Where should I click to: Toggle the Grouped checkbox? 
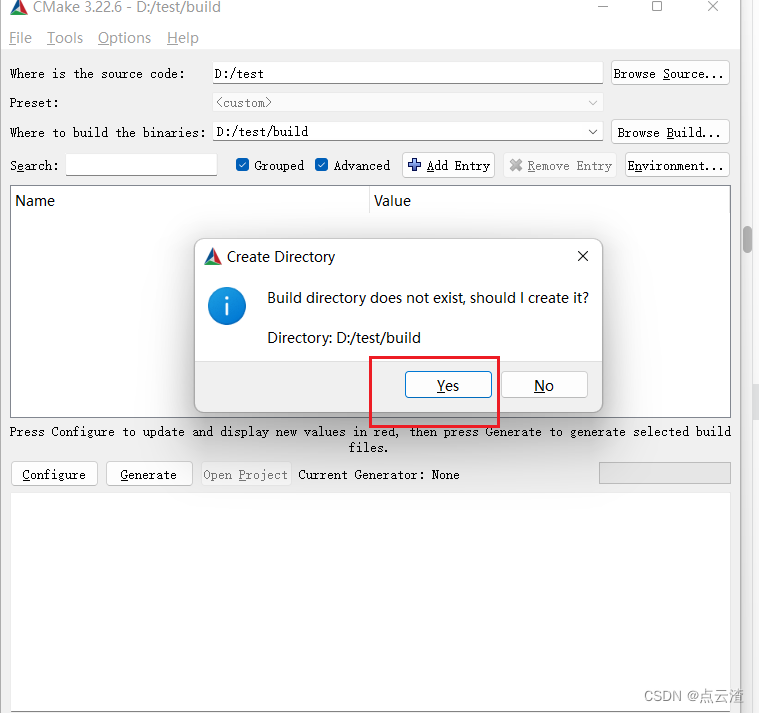coord(242,165)
